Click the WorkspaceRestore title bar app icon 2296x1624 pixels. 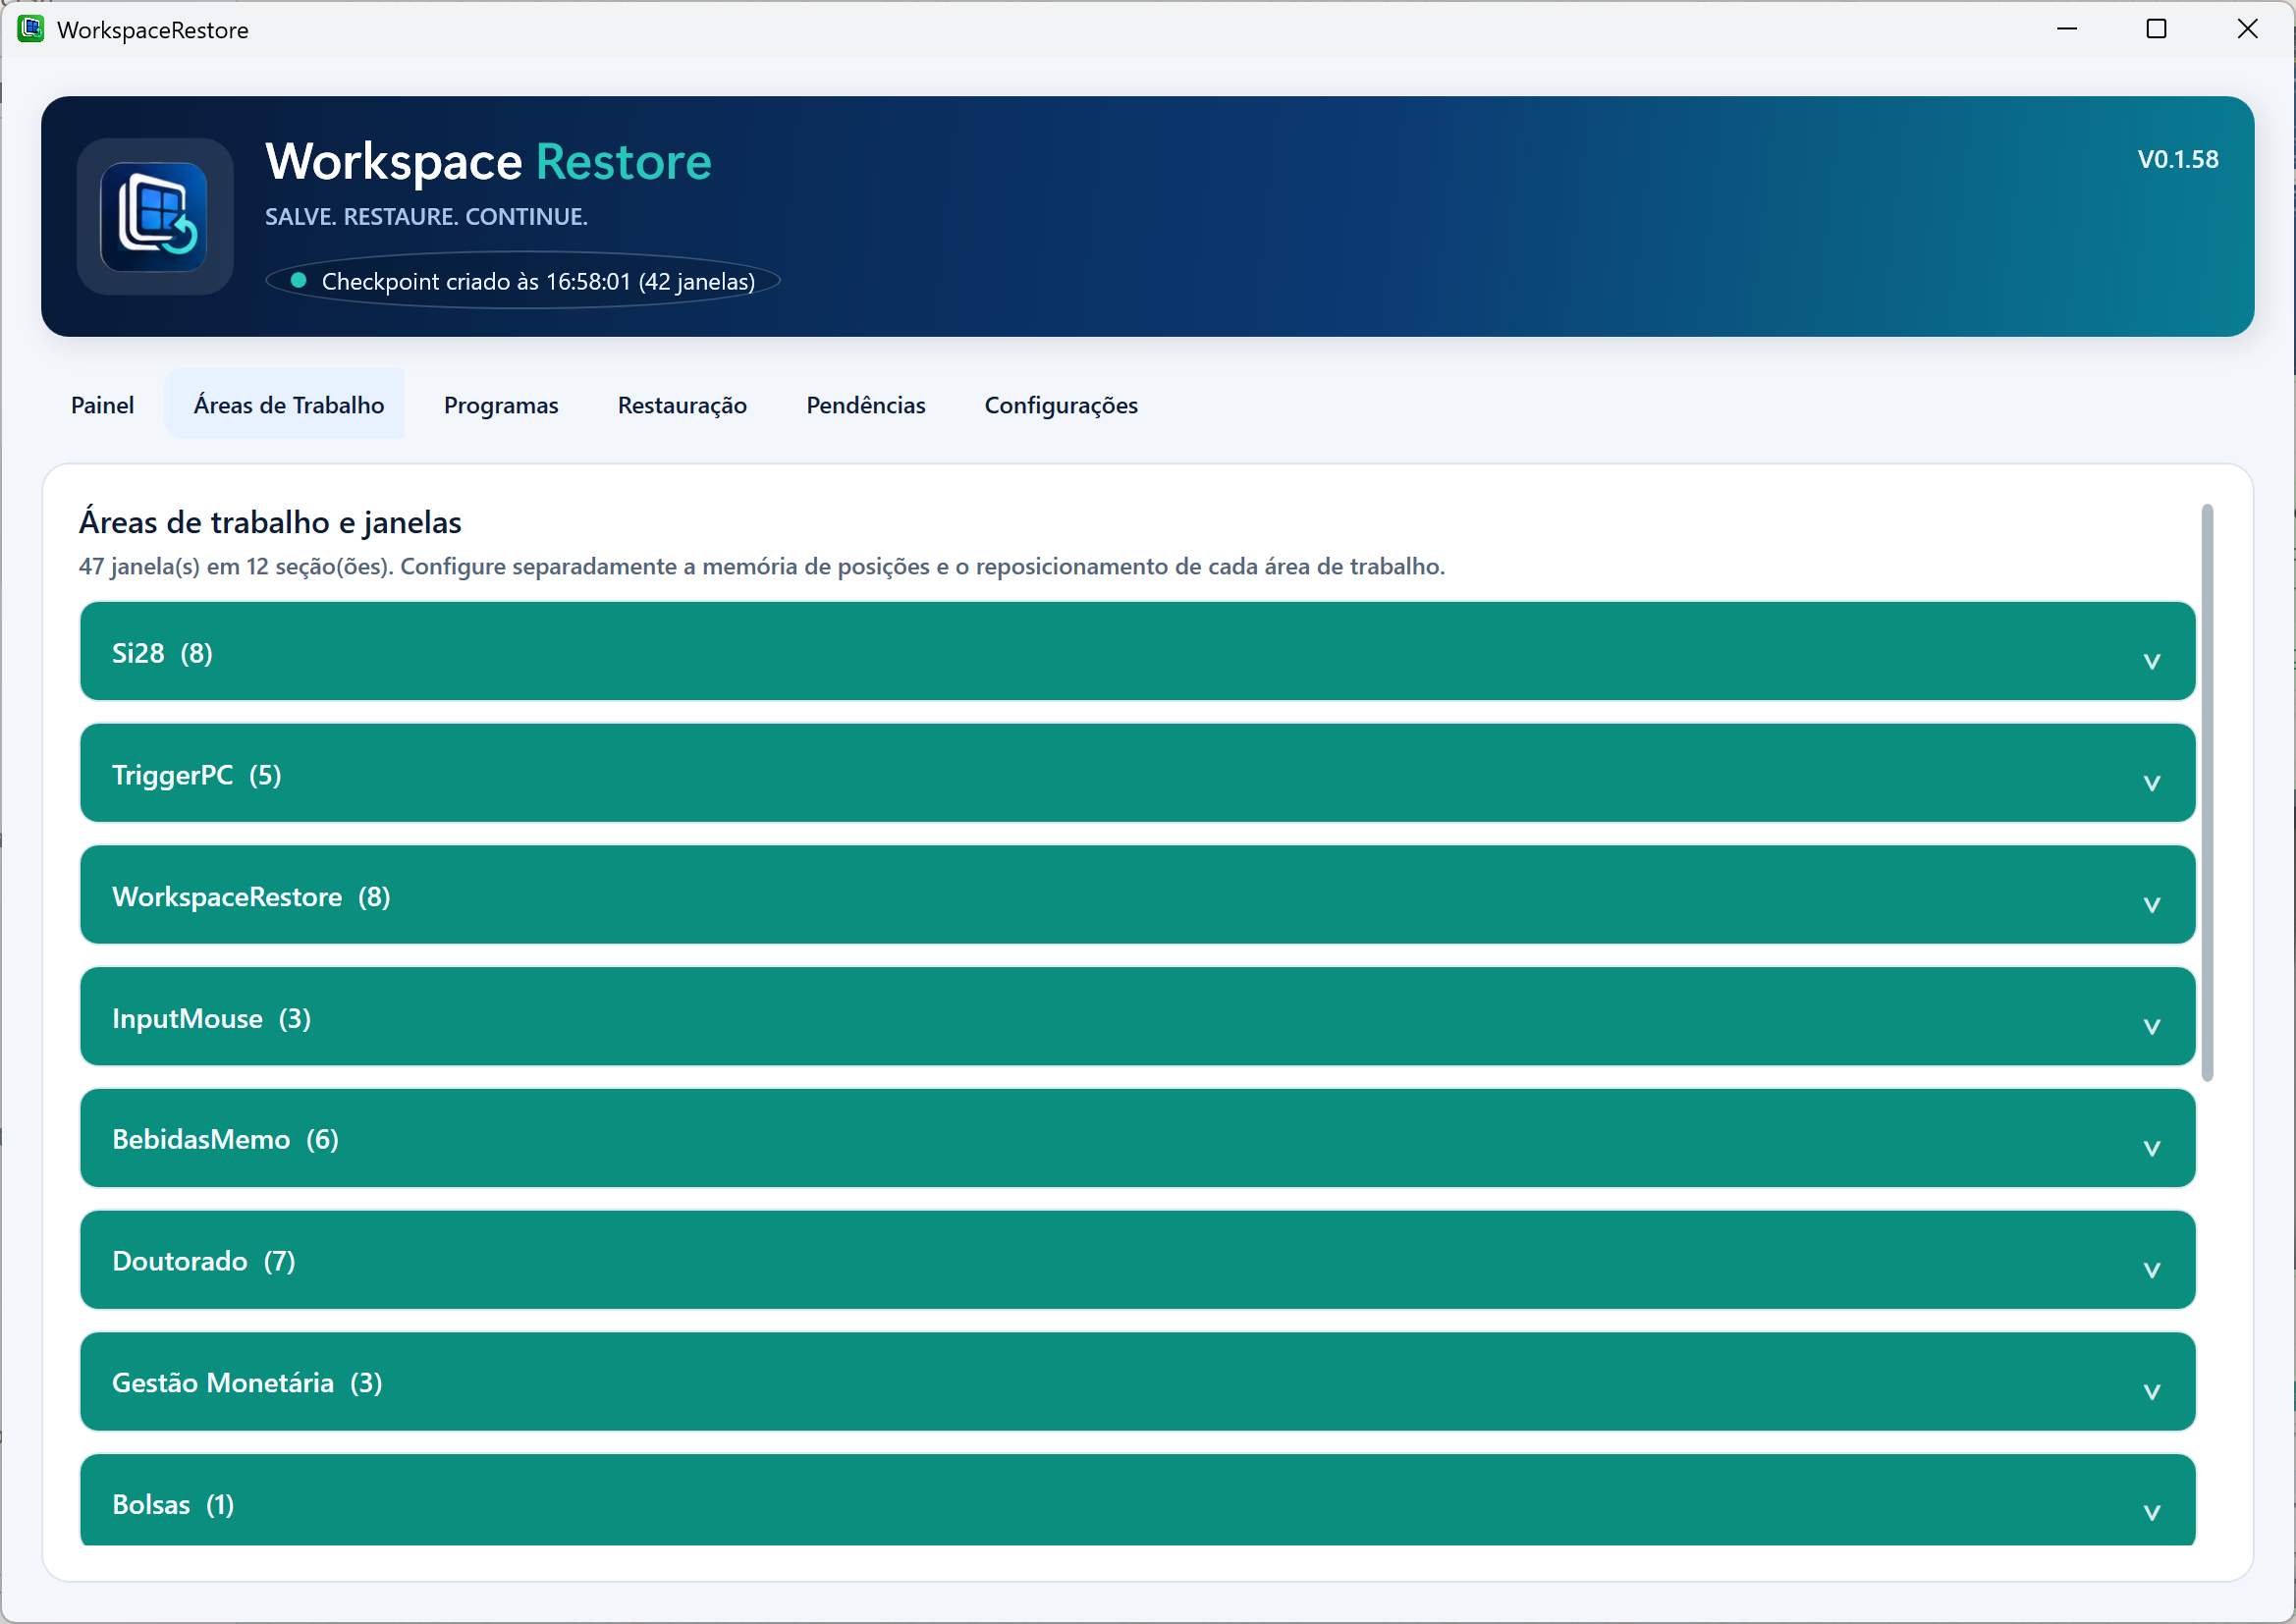point(30,29)
